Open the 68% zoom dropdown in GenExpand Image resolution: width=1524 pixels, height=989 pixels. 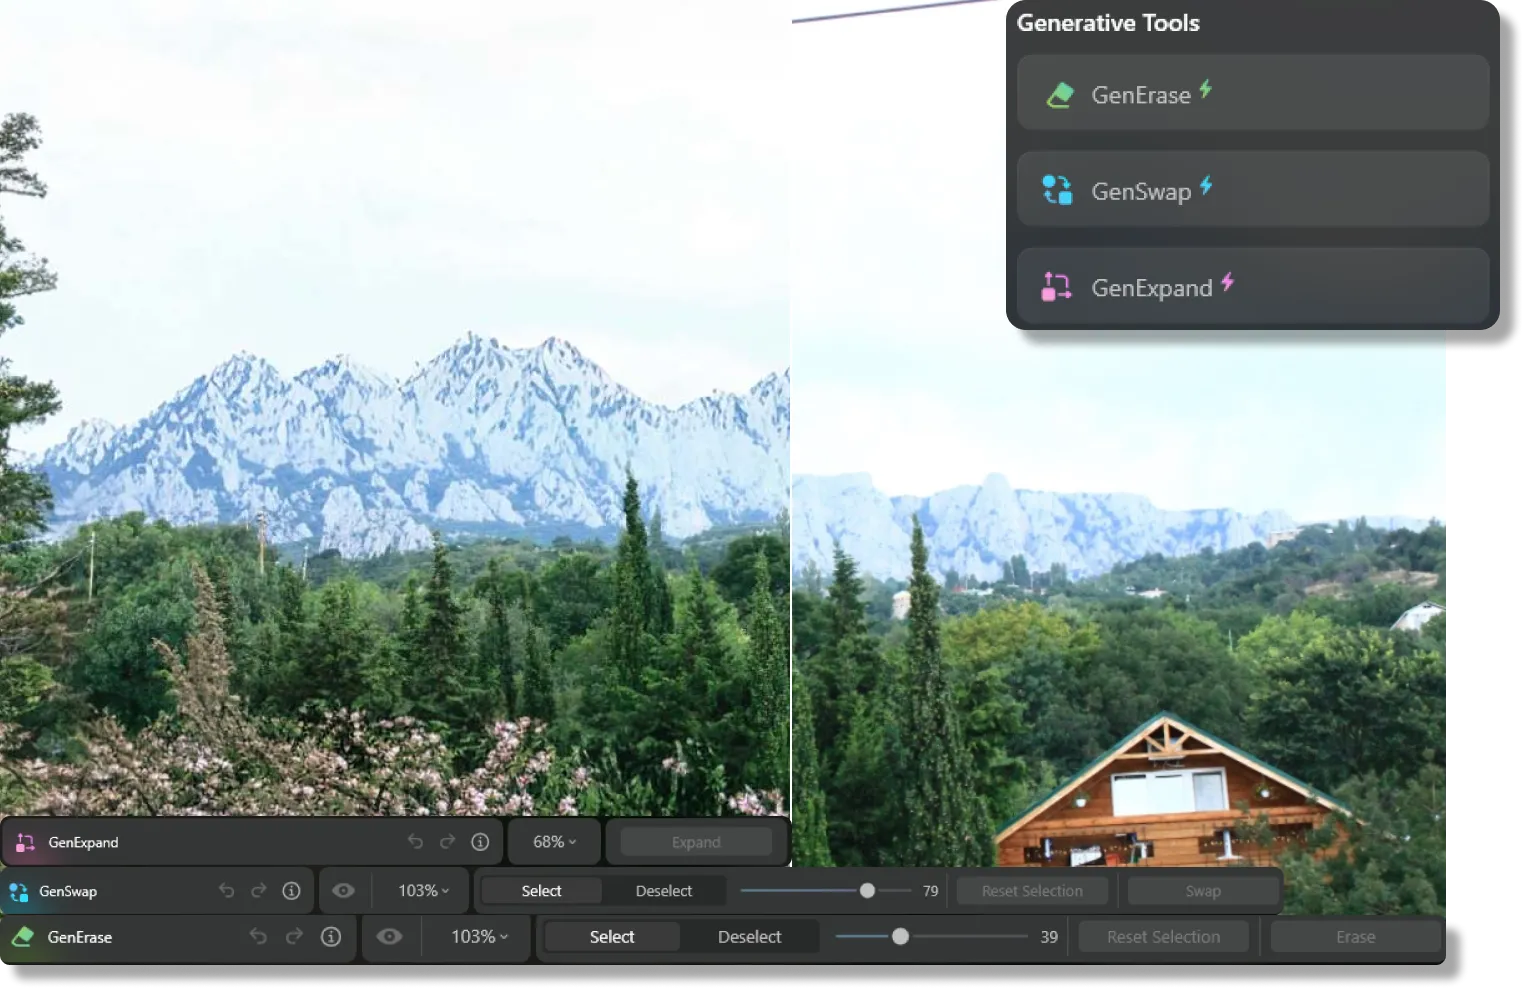(554, 842)
